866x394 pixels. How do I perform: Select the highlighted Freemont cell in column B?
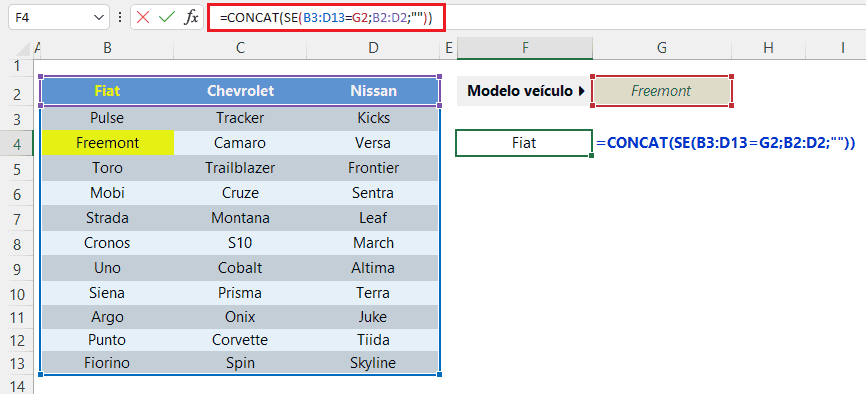pos(108,143)
